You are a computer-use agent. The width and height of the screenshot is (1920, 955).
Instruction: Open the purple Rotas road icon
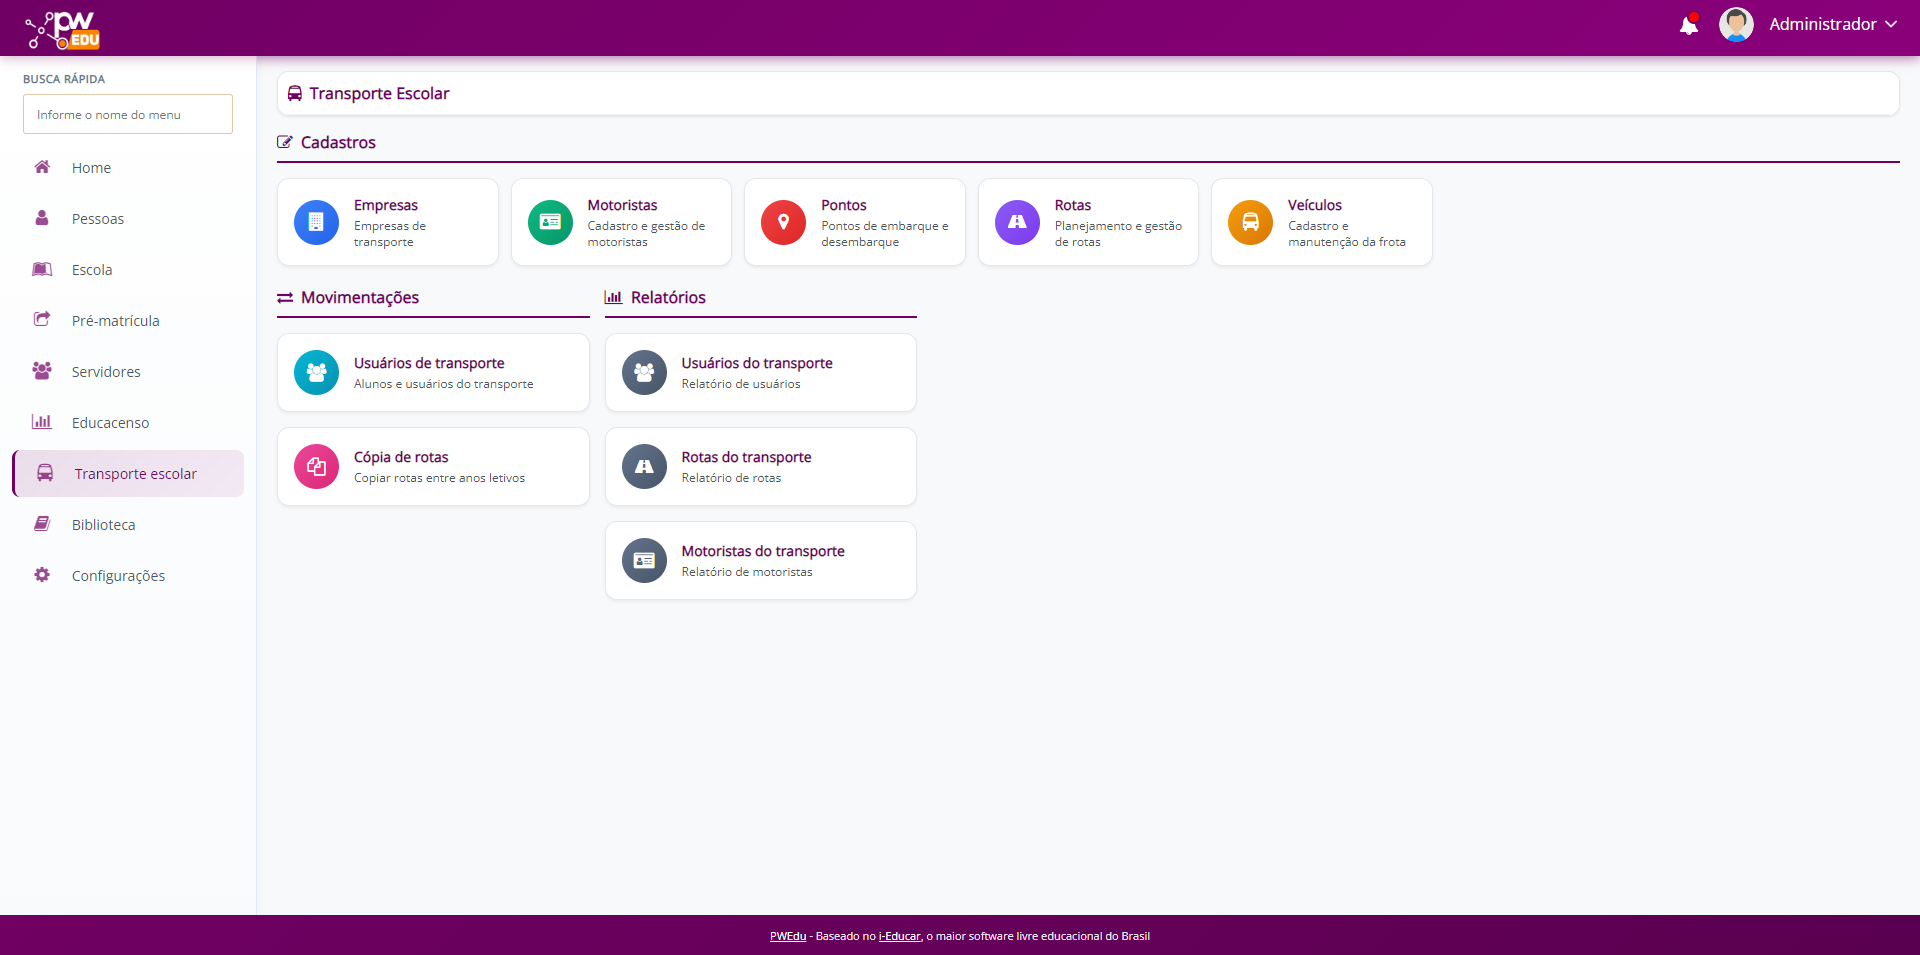(x=1017, y=222)
